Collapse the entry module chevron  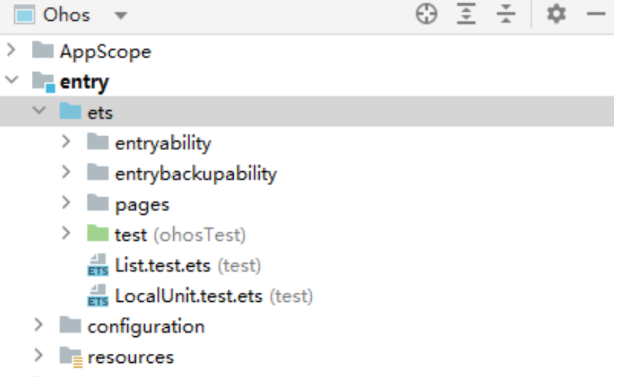point(12,80)
